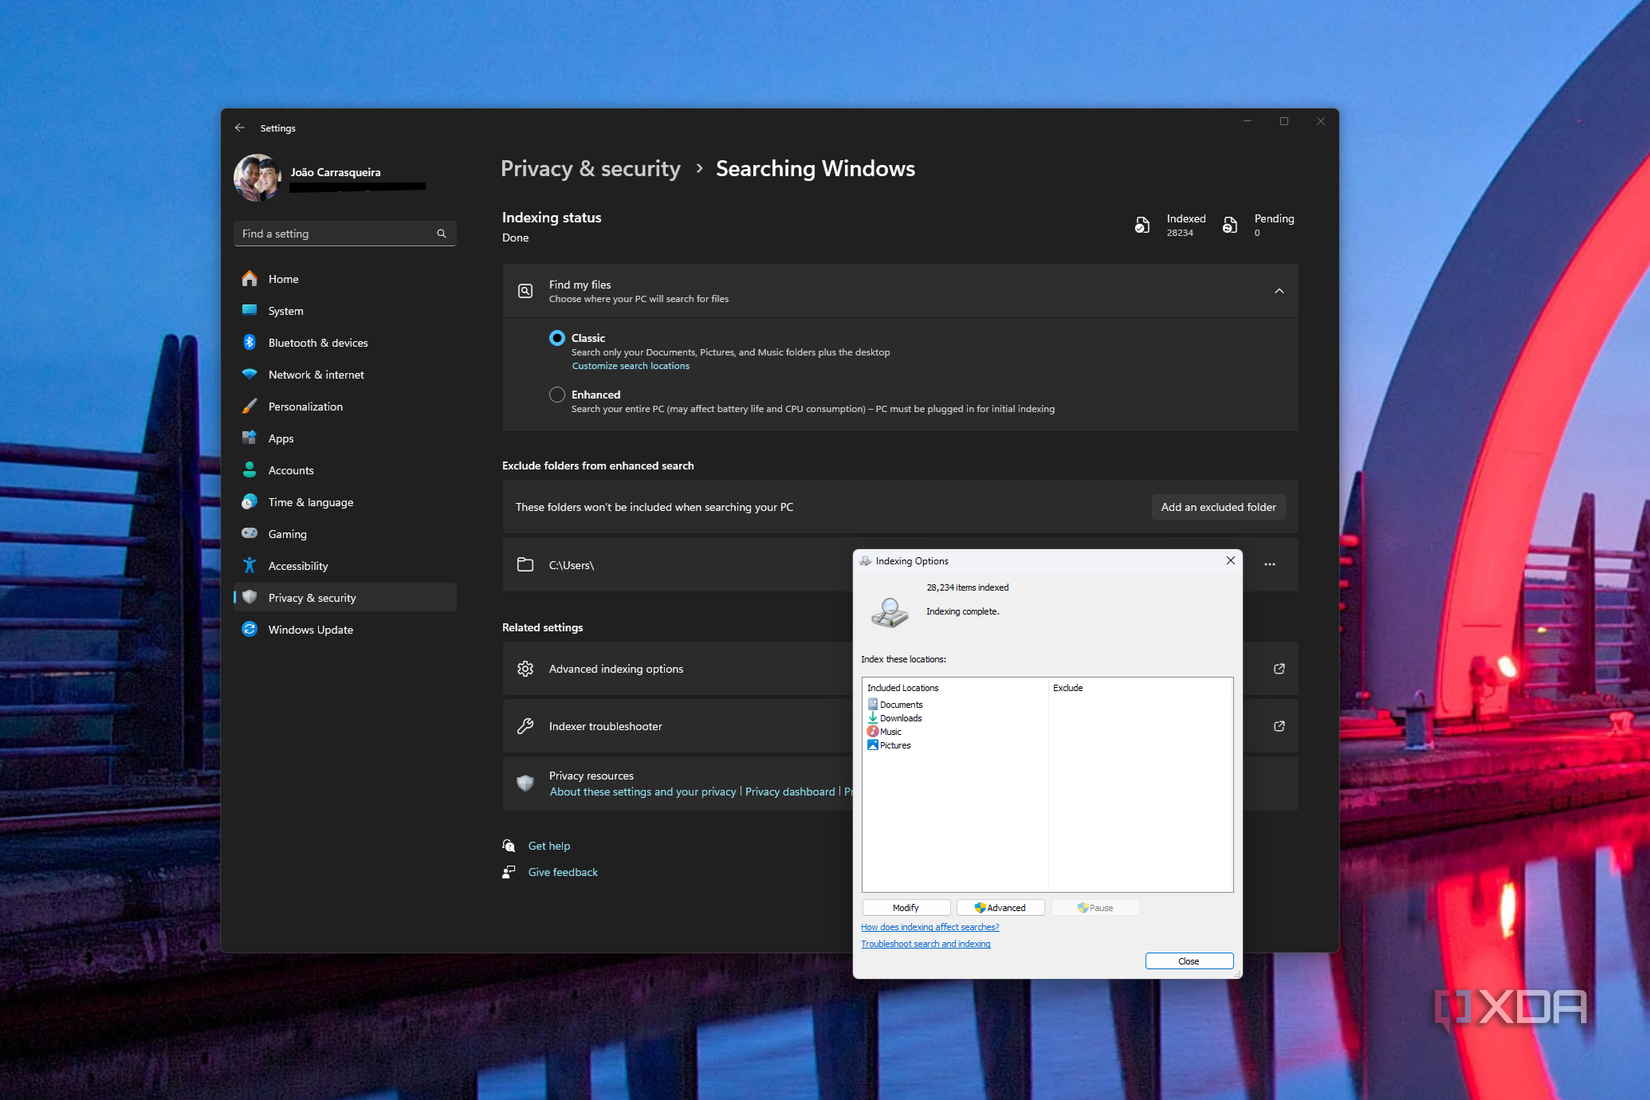
Task: Click the Network & internet wifi icon
Action: (x=249, y=374)
